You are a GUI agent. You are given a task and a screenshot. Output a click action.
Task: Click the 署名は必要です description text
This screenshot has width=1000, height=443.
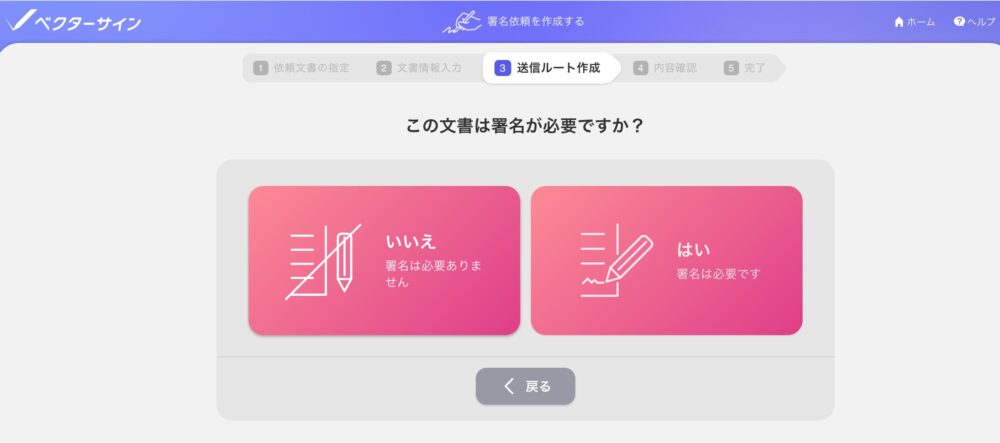click(x=719, y=274)
